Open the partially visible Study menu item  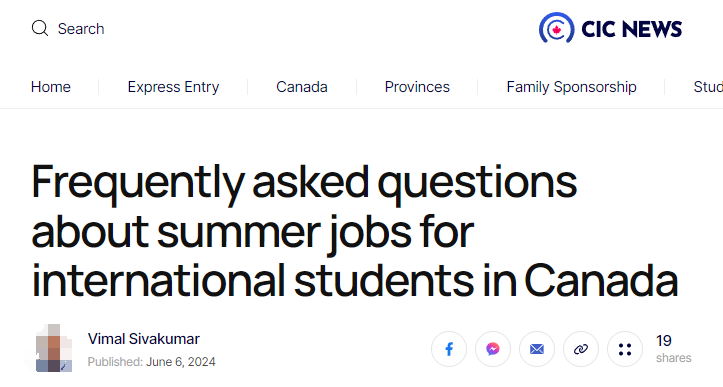[x=708, y=87]
